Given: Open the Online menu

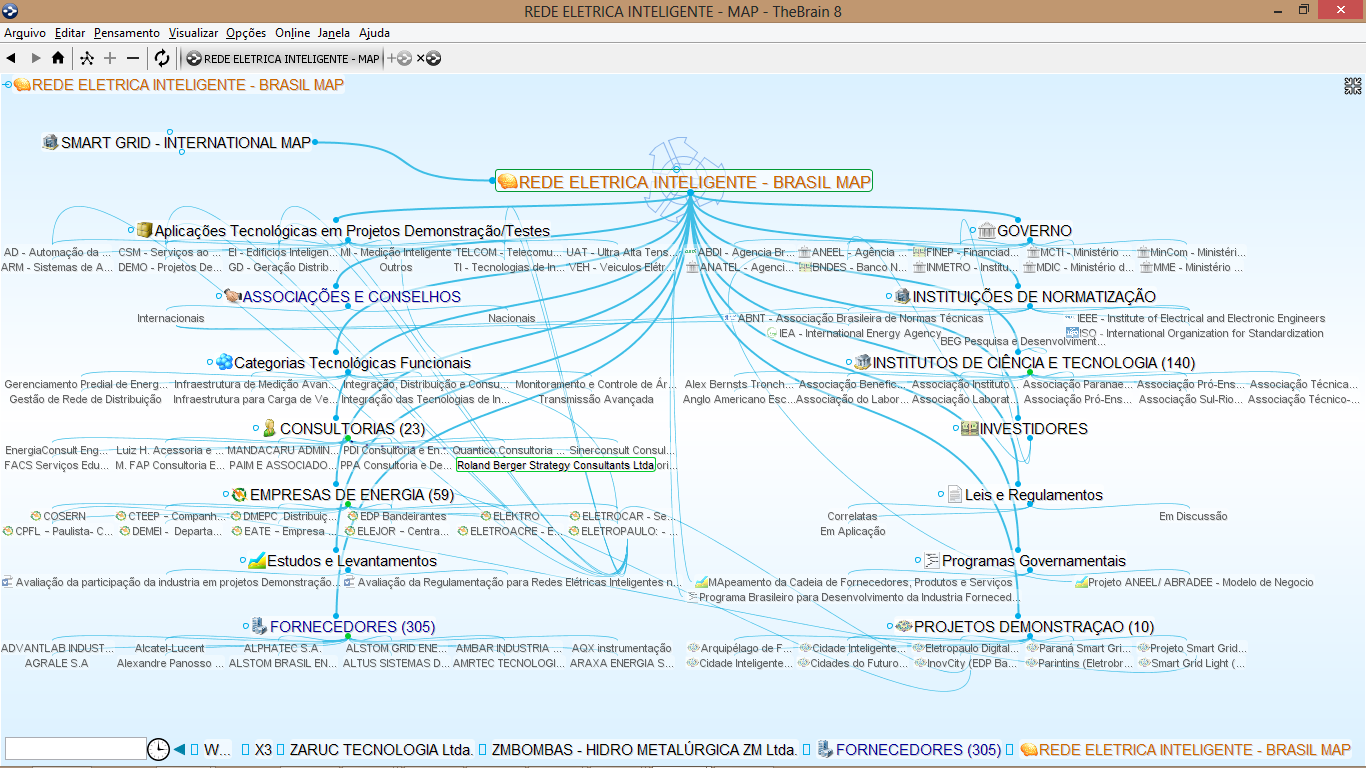Looking at the screenshot, I should (293, 33).
